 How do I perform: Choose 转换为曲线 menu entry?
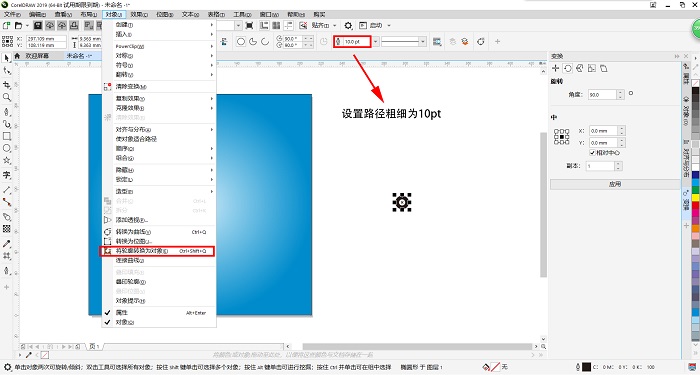159,232
